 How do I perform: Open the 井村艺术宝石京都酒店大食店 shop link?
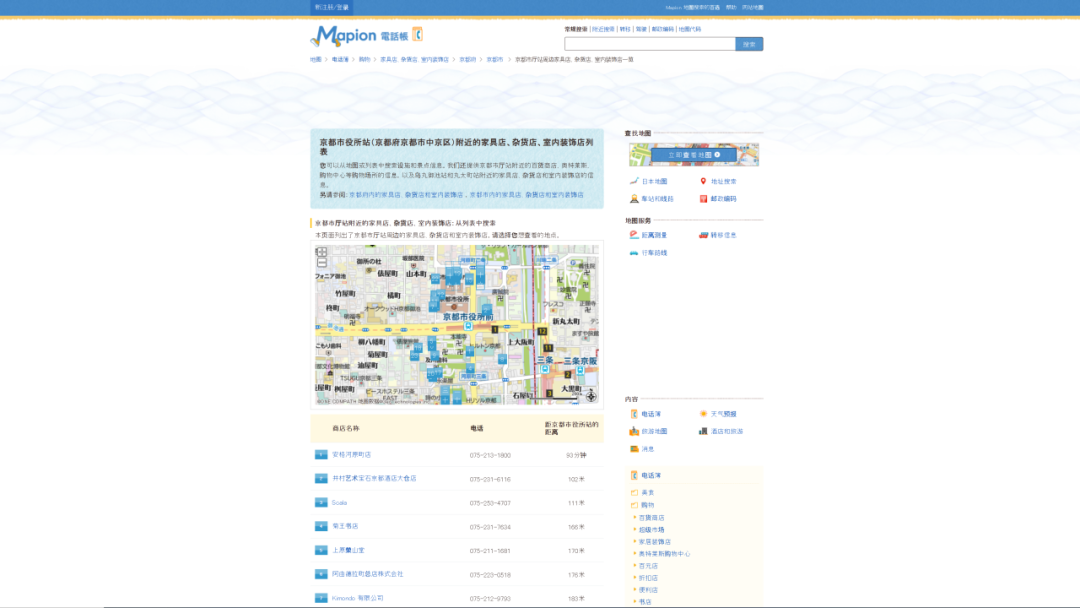374,478
